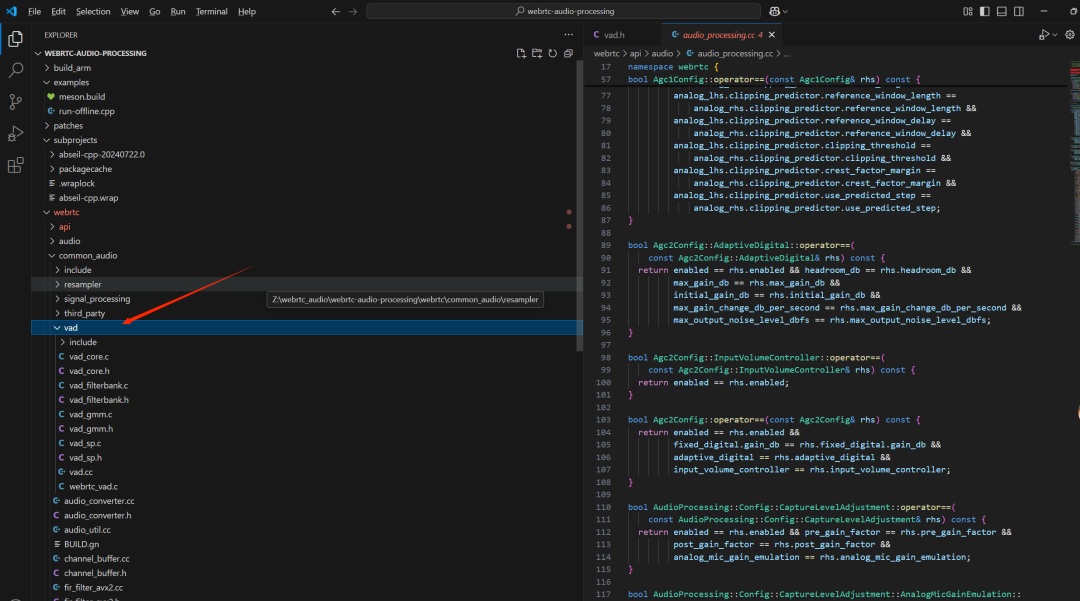Image resolution: width=1080 pixels, height=601 pixels.
Task: Open the Extensions view
Action: click(16, 165)
